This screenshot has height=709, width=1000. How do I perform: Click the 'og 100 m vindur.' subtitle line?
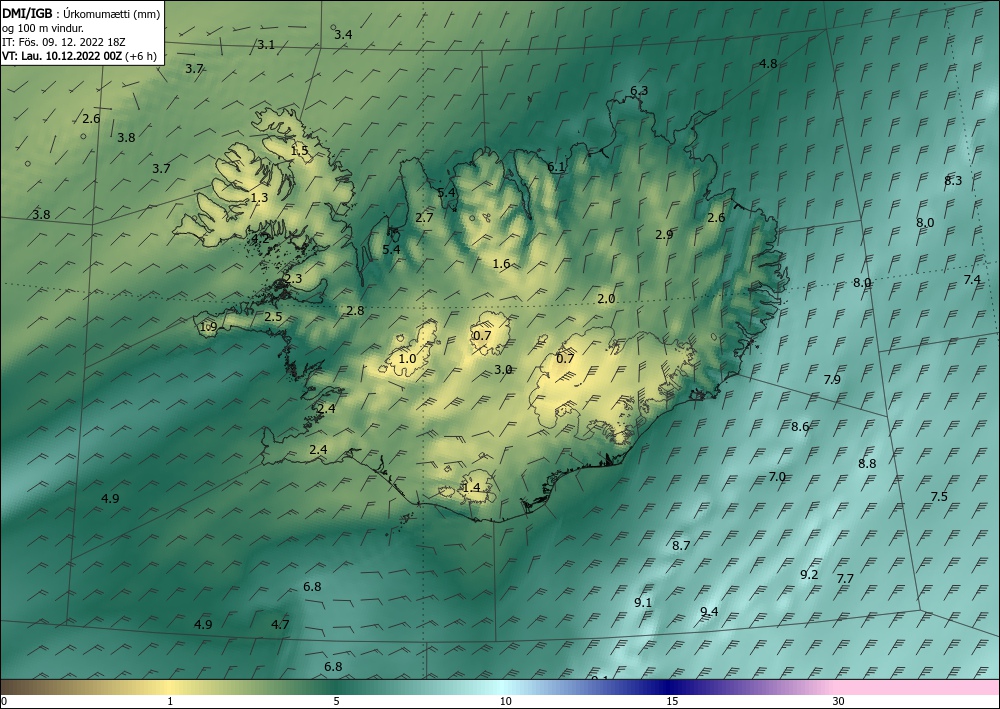click(x=43, y=27)
